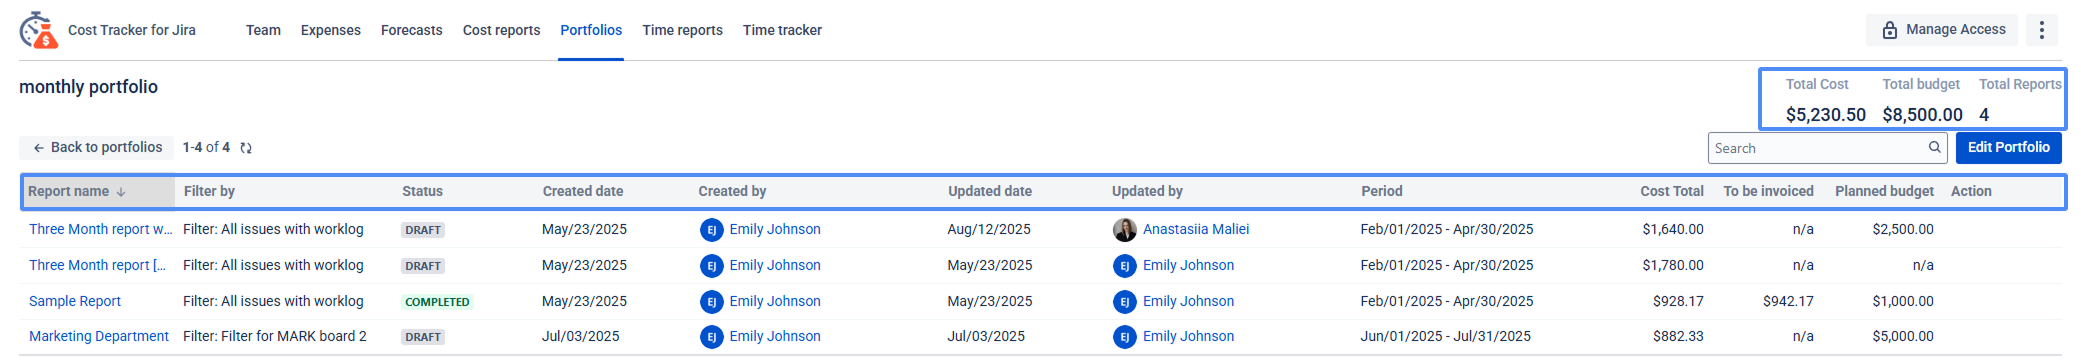Click the Period column header
2081x364 pixels.
coord(1382,192)
